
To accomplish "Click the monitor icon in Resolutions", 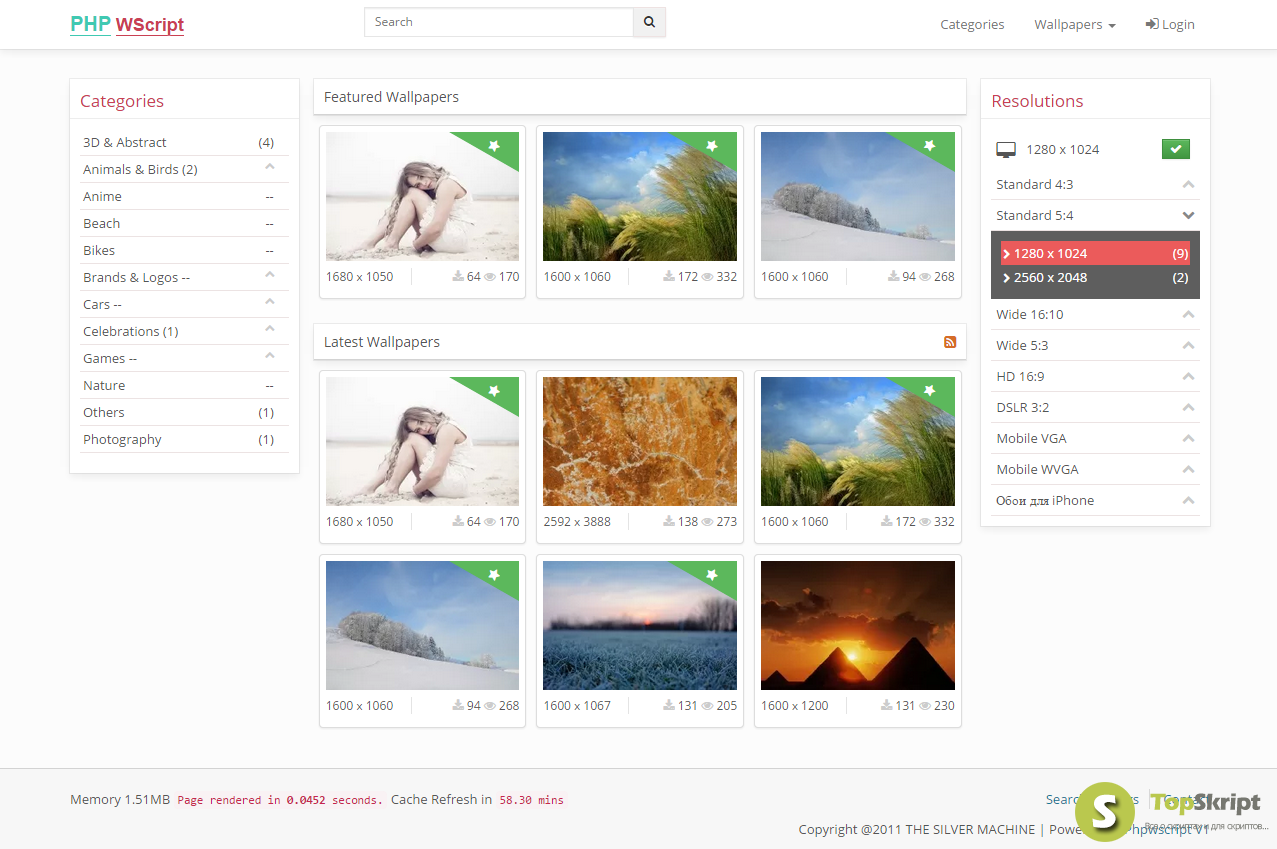I will coord(1006,150).
